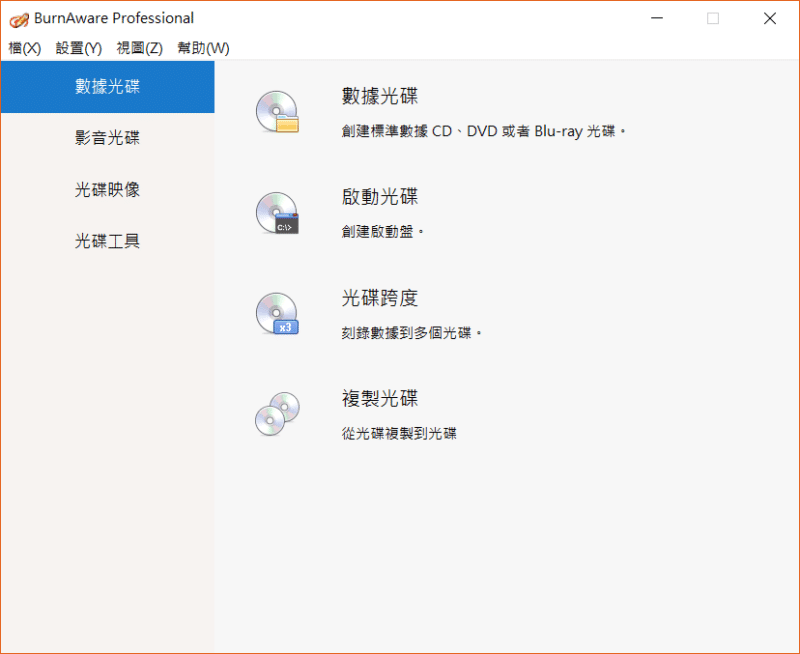Click the BurnAware logo in title bar

[19, 20]
